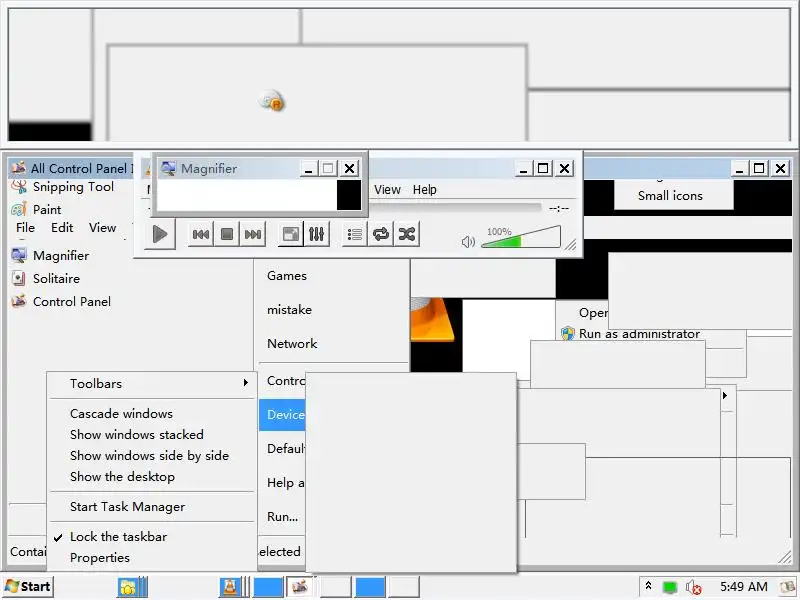The height and width of the screenshot is (600, 800).
Task: Toggle VLC fullscreen video button
Action: point(291,234)
